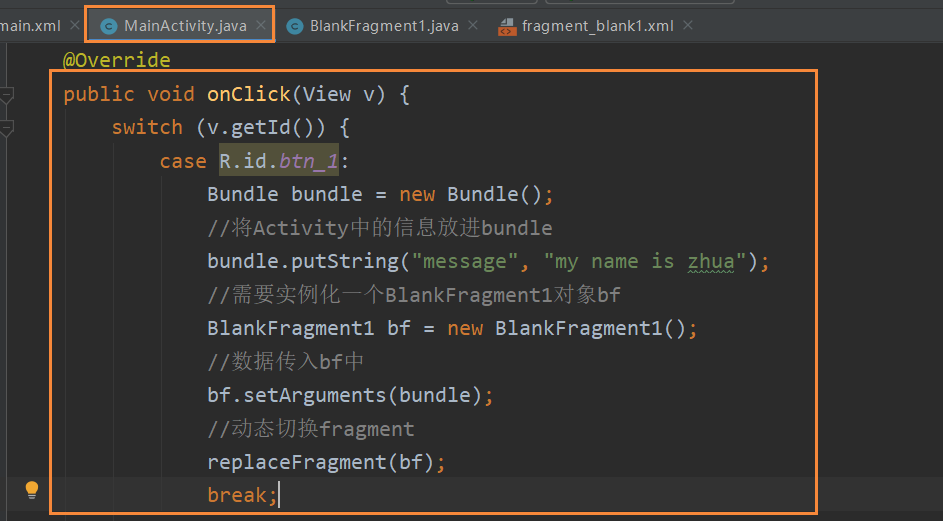Viewport: 943px width, 521px height.
Task: Click the putString method call
Action: pyautogui.click(x=345, y=262)
